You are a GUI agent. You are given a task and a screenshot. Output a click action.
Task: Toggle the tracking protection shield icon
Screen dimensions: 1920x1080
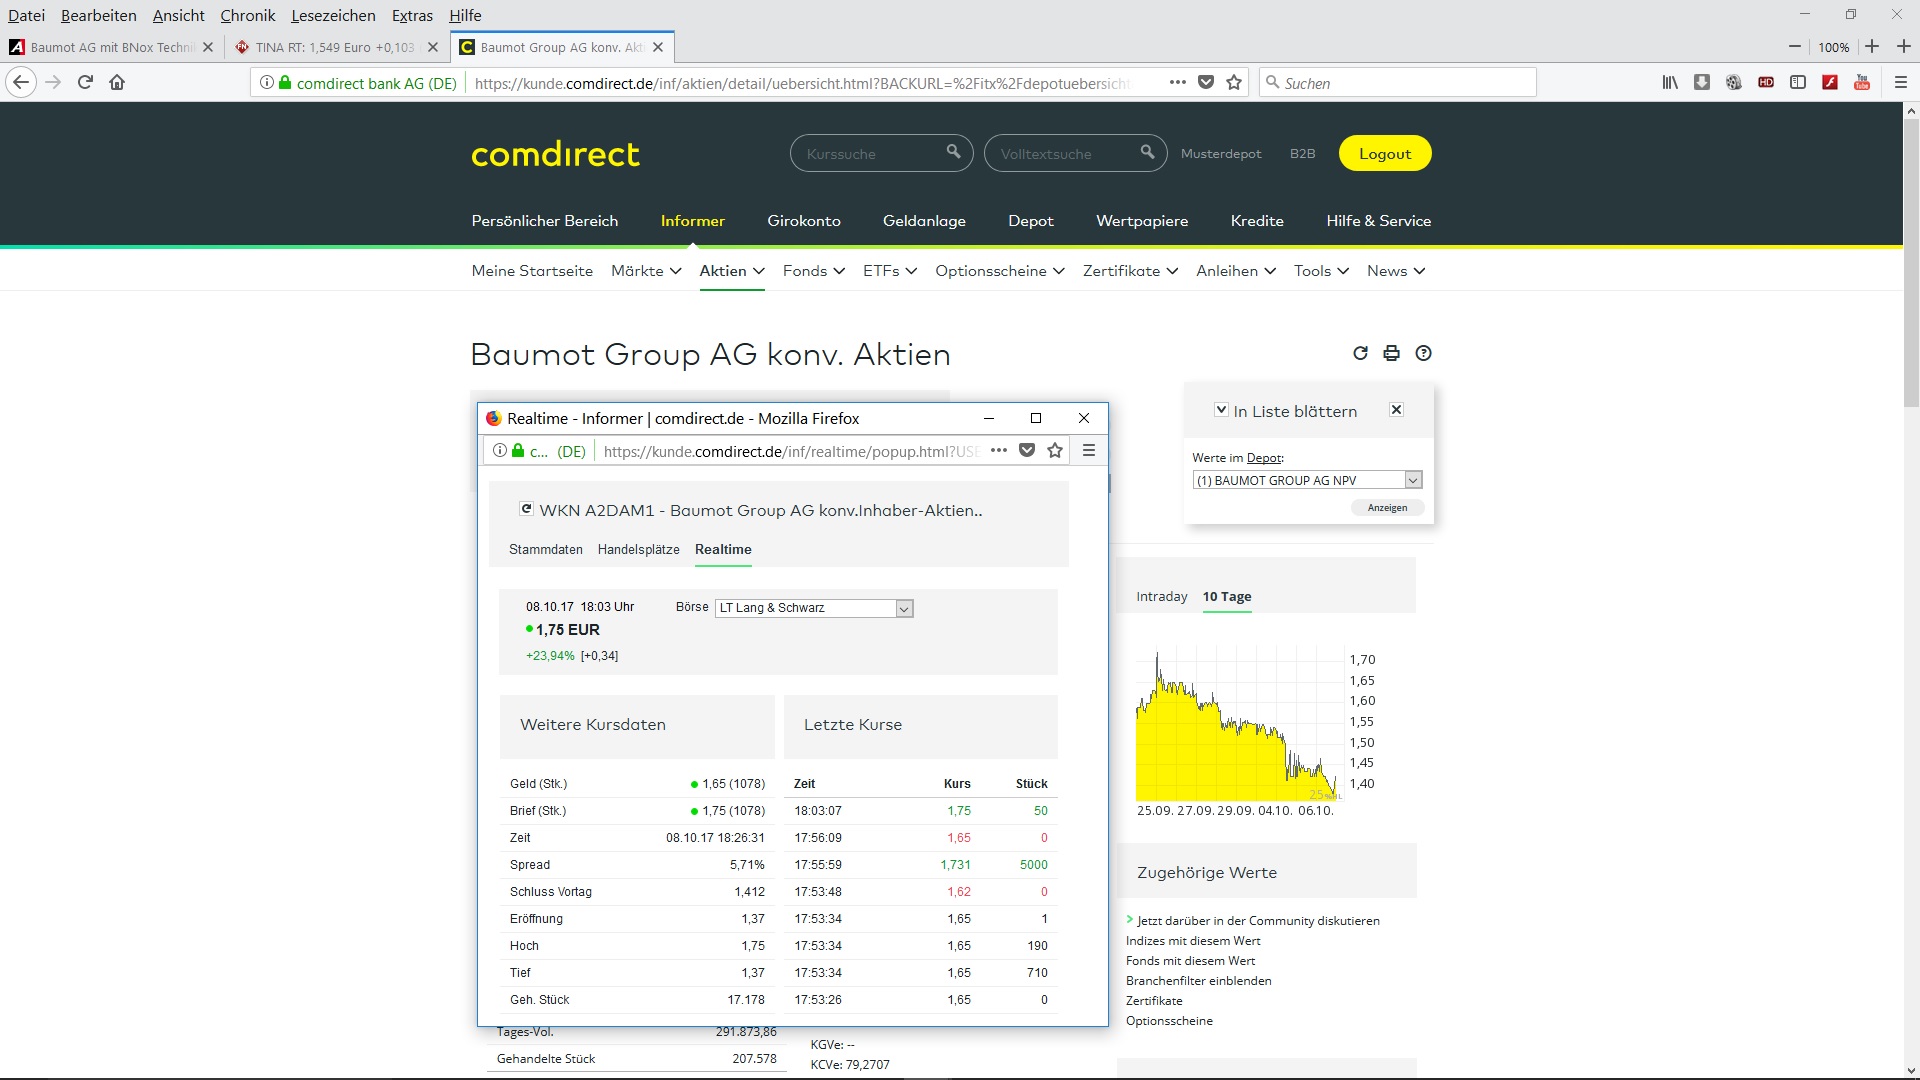pyautogui.click(x=1207, y=82)
